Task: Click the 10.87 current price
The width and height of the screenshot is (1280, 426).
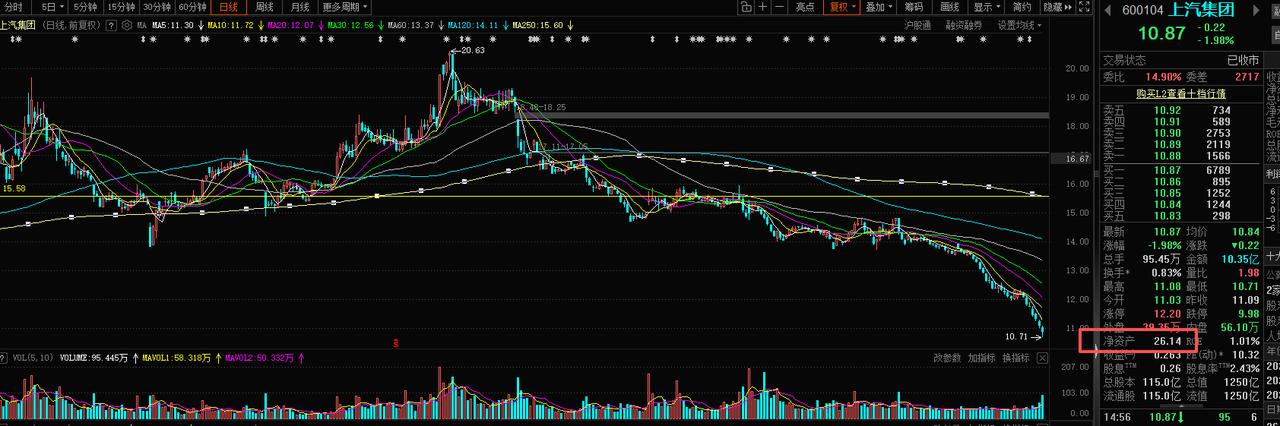Action: pyautogui.click(x=1162, y=33)
